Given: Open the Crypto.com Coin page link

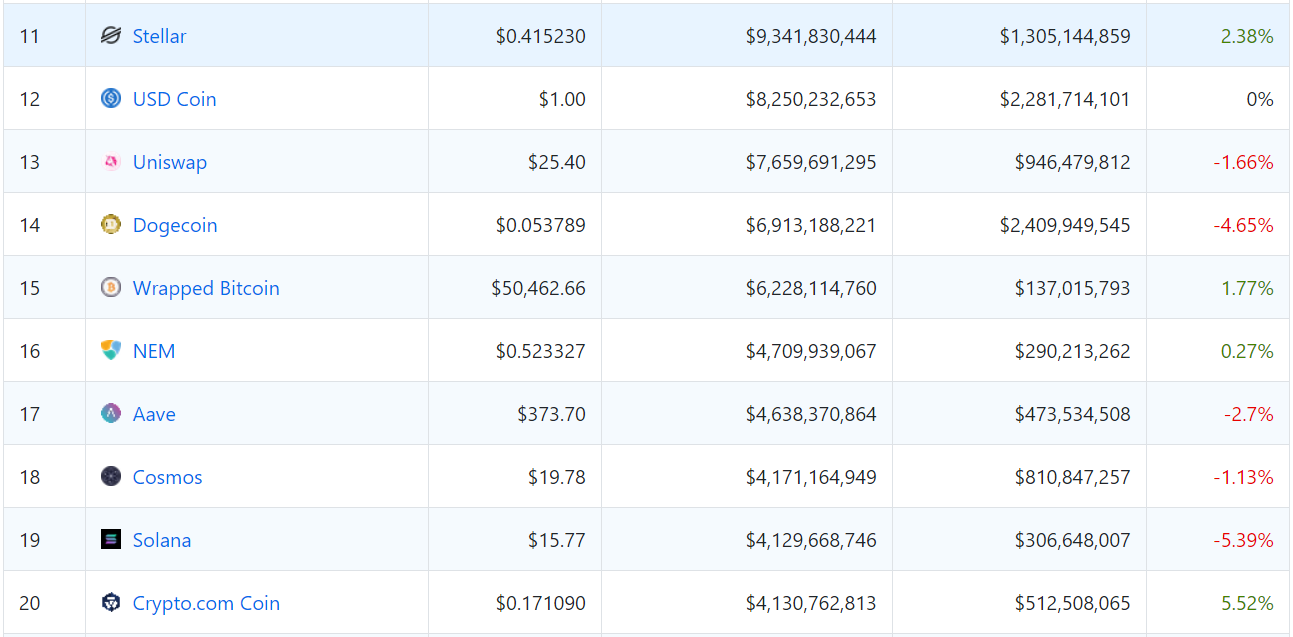Looking at the screenshot, I should coord(206,603).
